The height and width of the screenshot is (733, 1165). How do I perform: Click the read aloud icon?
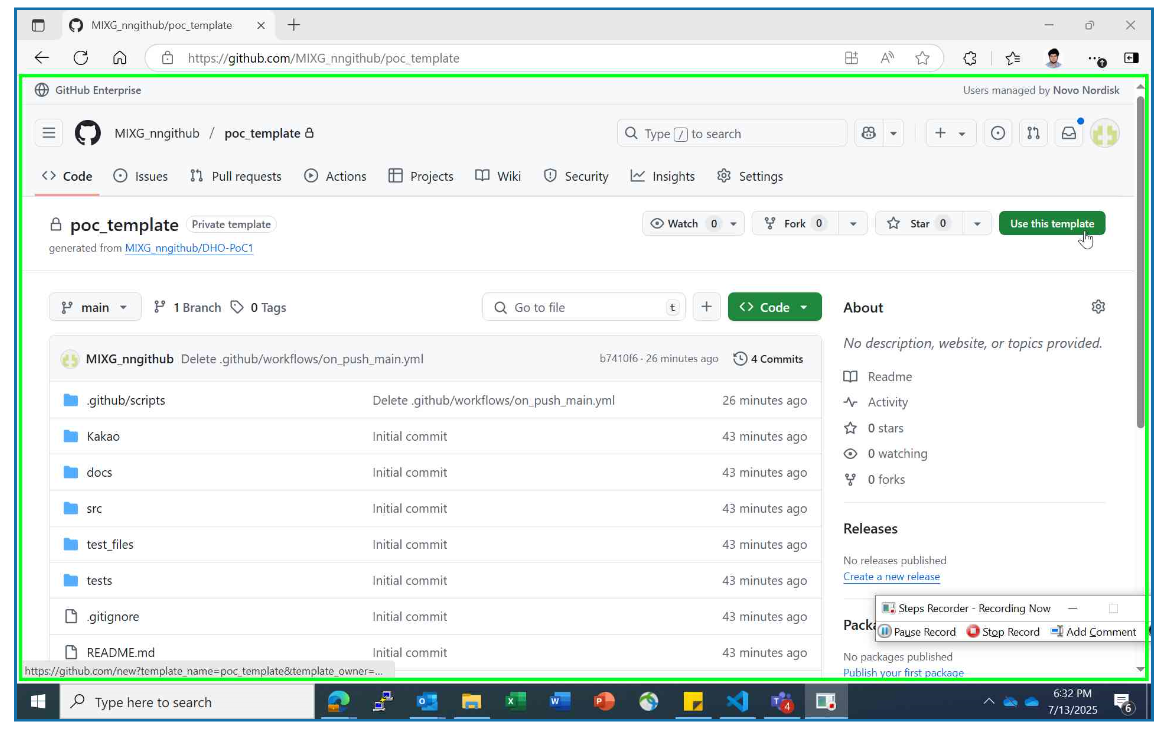point(887,58)
